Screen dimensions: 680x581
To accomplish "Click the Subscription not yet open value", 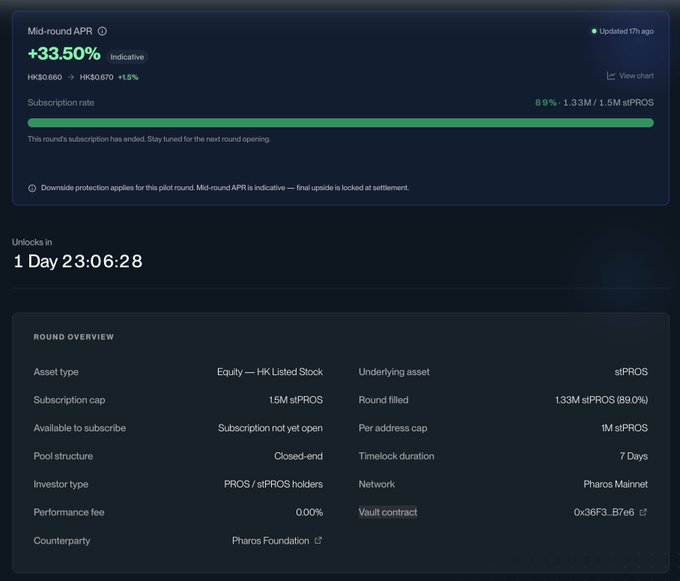I will click(270, 428).
